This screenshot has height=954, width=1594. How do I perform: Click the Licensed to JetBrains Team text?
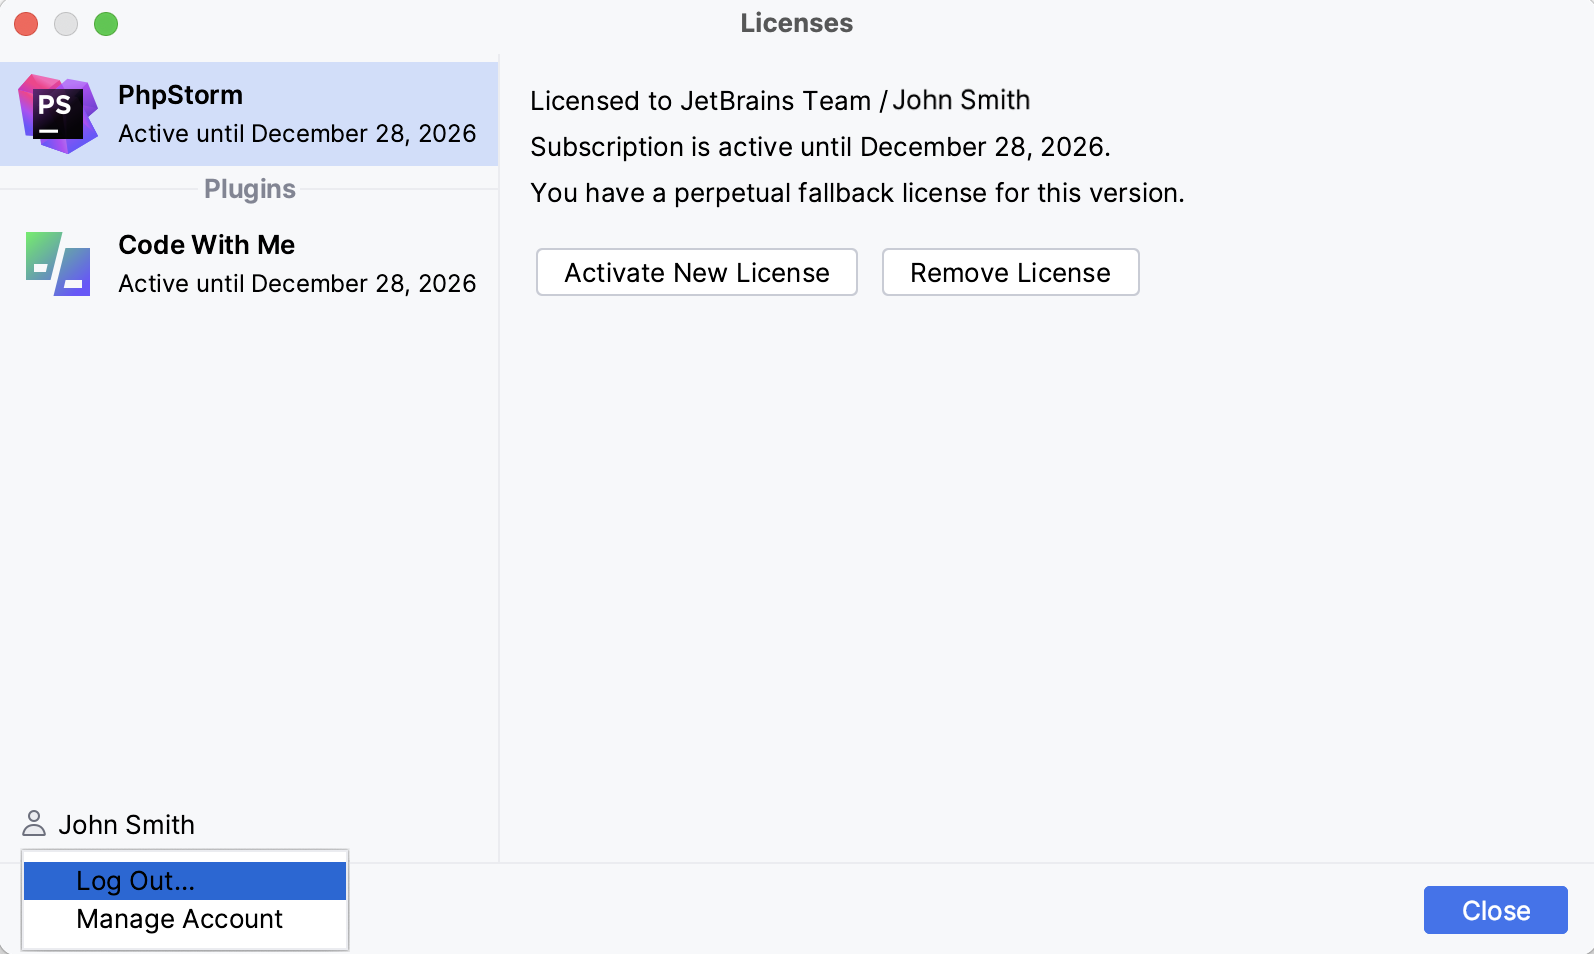[x=779, y=101]
